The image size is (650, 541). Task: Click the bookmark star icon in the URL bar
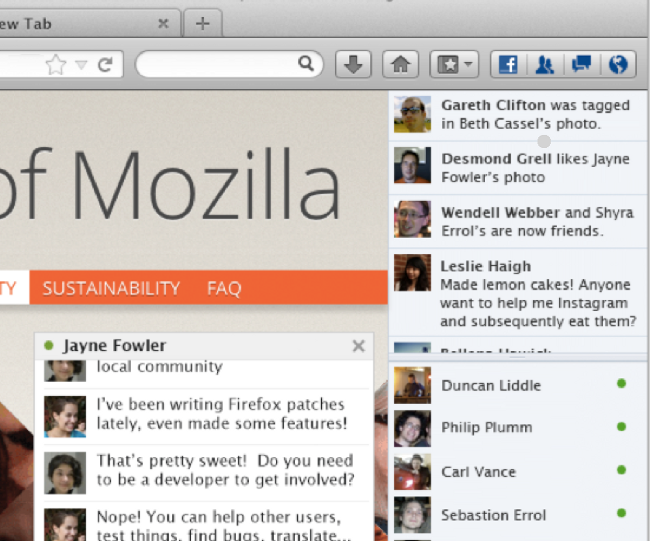pyautogui.click(x=56, y=64)
